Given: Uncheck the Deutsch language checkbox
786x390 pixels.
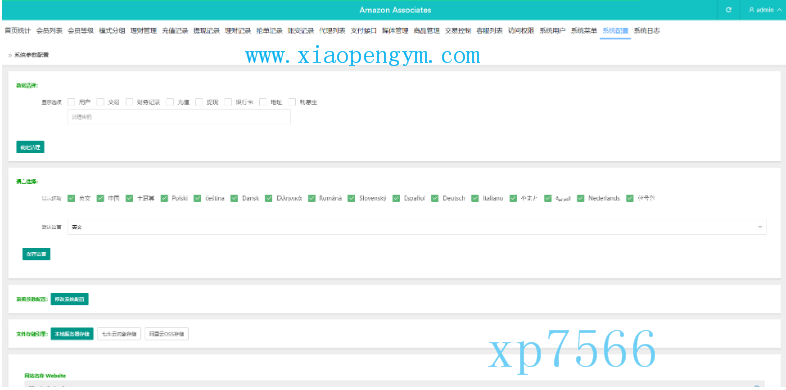Looking at the screenshot, I should coord(435,198).
